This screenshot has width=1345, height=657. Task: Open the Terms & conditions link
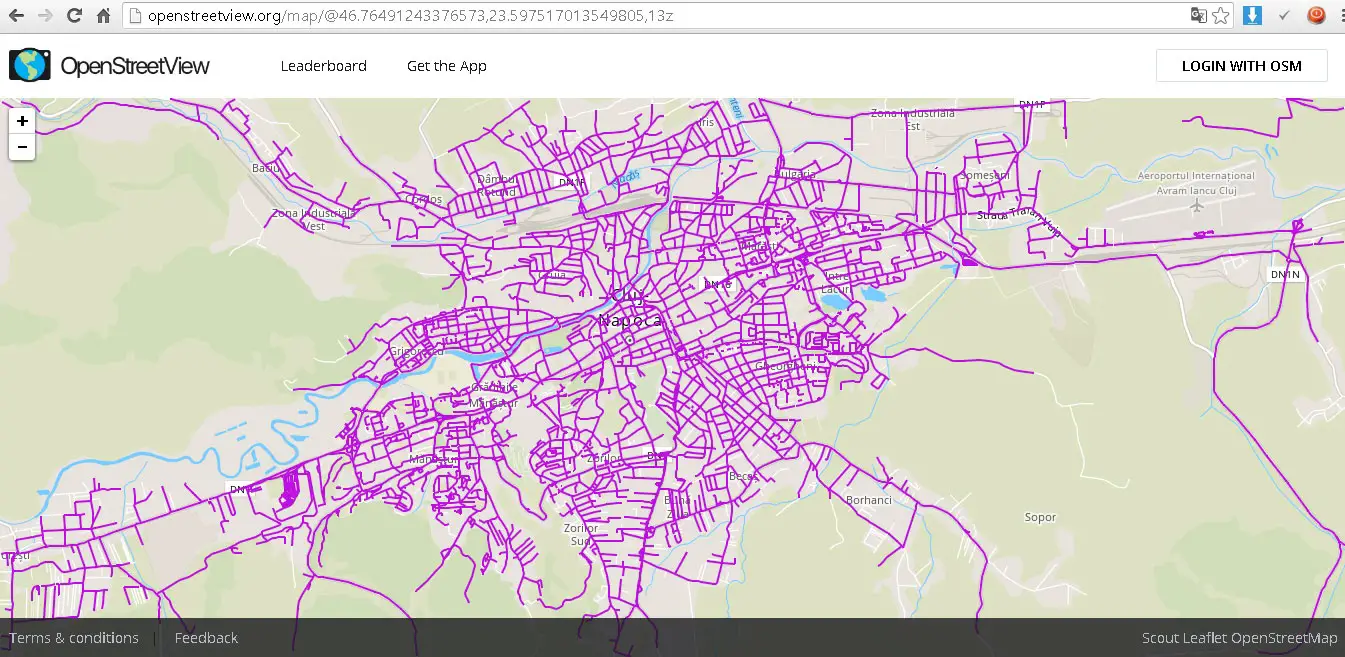coord(74,638)
